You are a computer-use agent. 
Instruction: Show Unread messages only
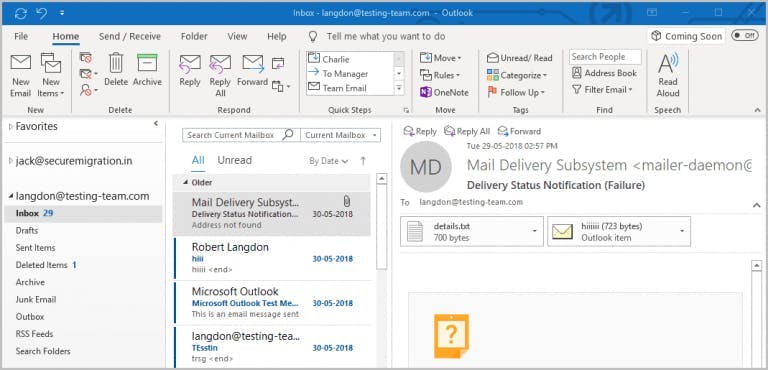[235, 160]
